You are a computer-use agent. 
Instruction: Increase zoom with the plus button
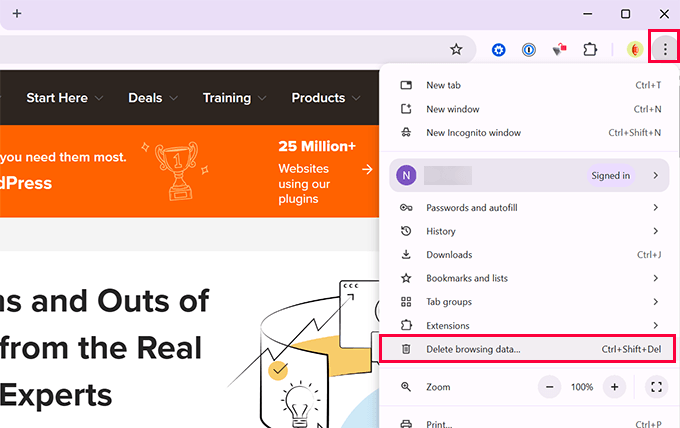tap(614, 387)
